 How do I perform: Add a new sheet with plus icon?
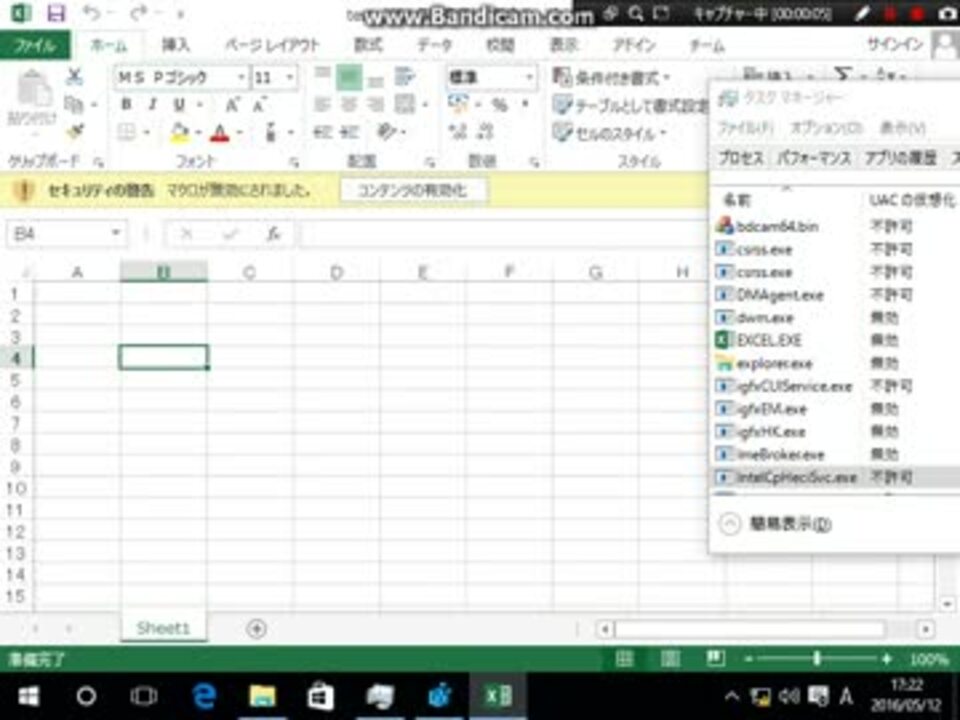[257, 628]
